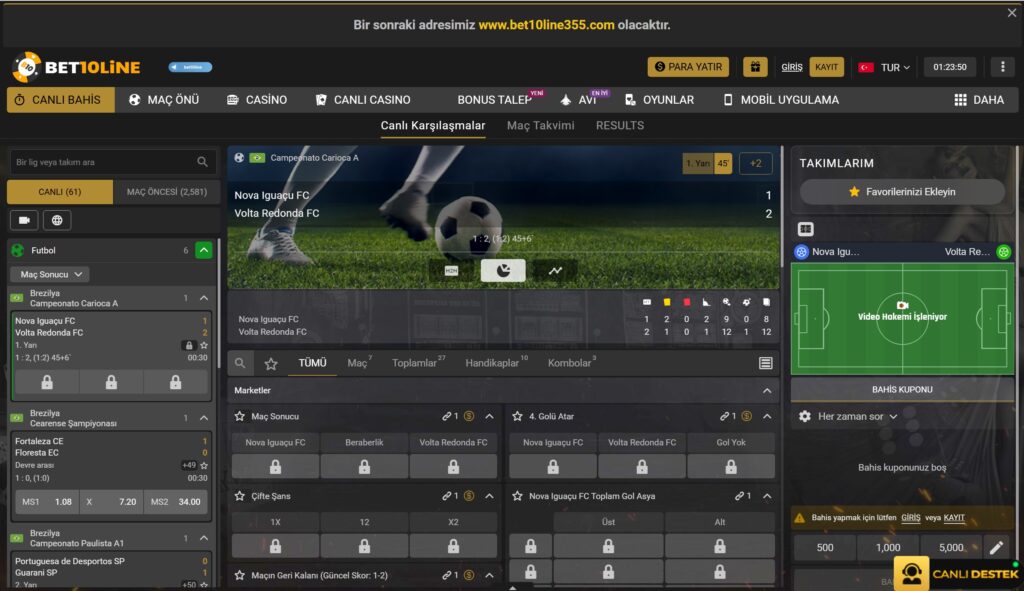Screen dimensions: 1024x591
Task: Favorite the 4. Golü Atar market star
Action: (517, 416)
